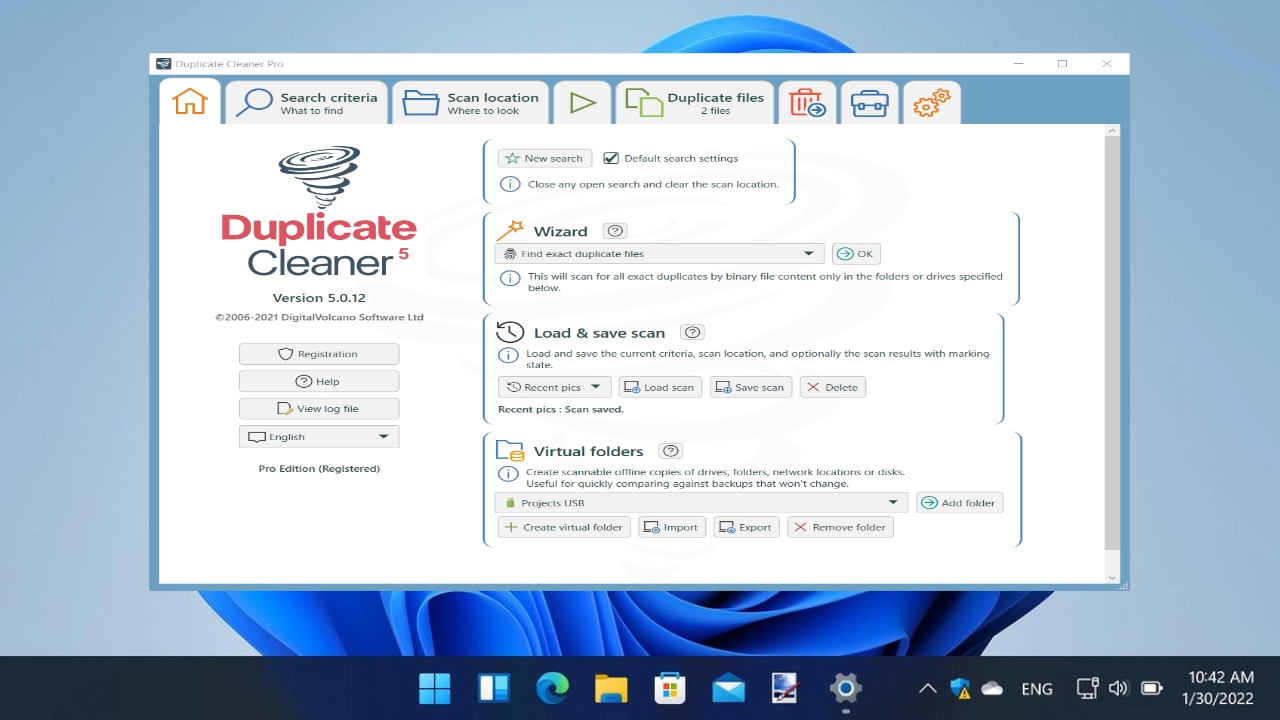Open the settings gears tab
Viewport: 1280px width, 720px height.
[x=931, y=102]
